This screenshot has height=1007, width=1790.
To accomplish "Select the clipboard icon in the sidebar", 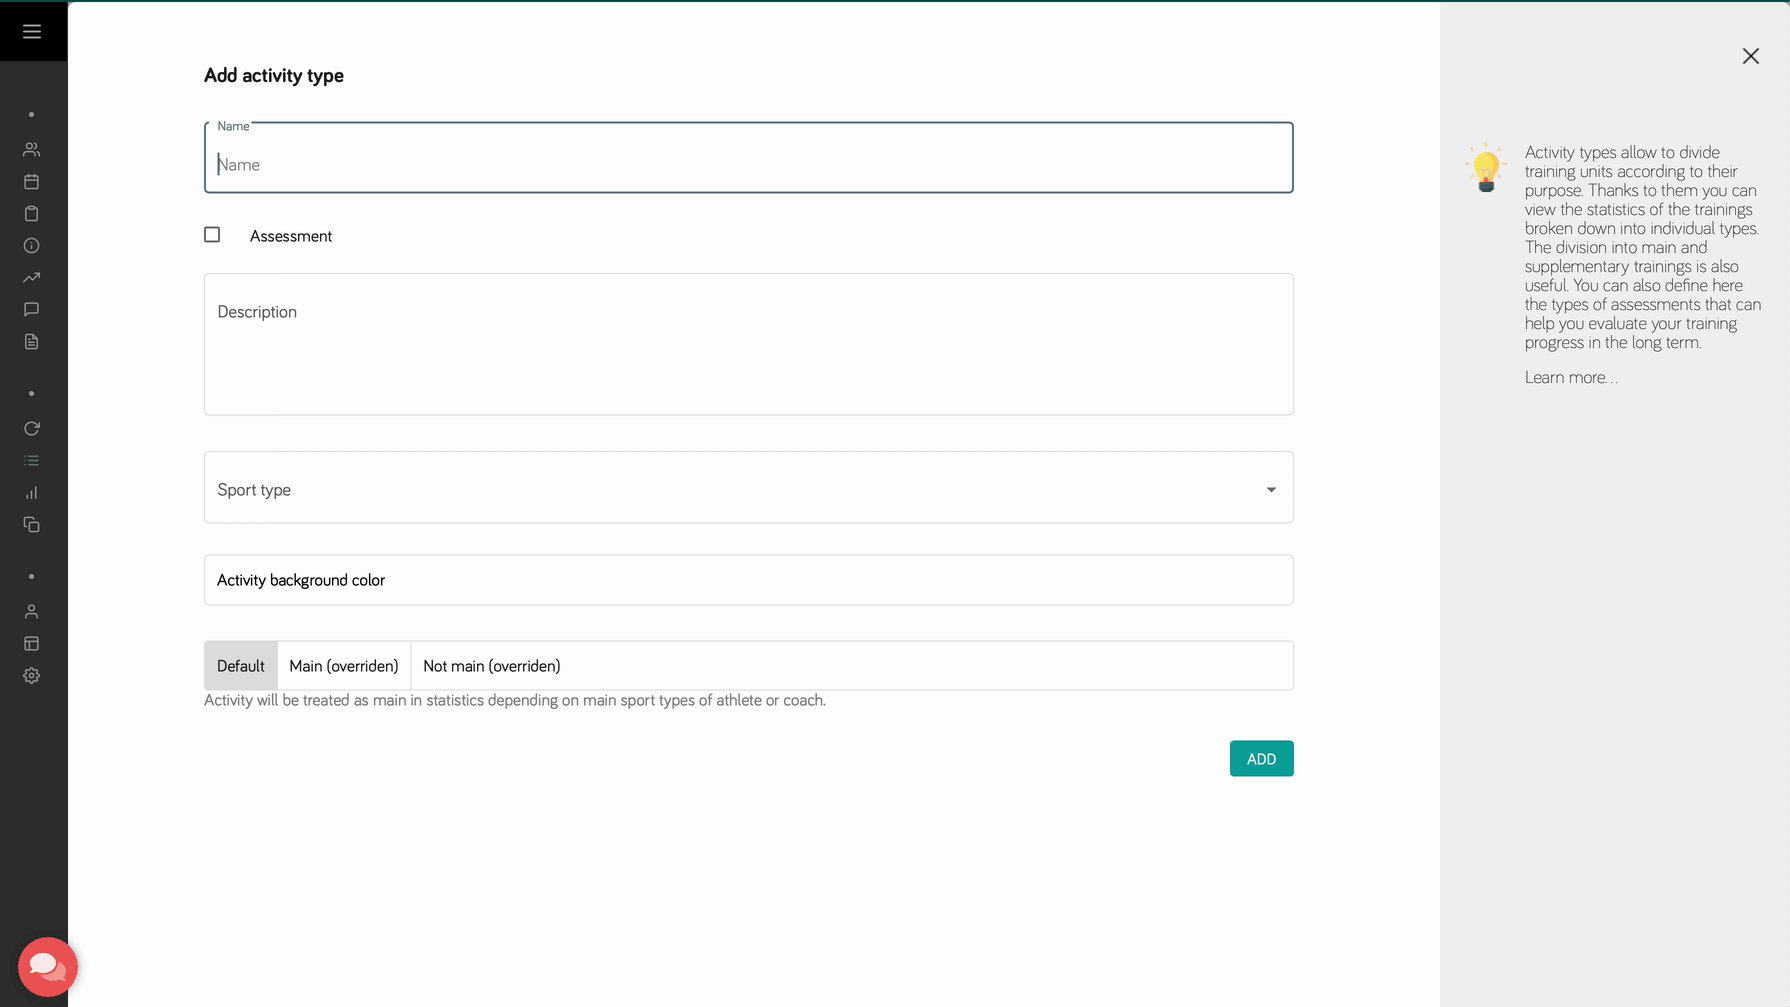I will (31, 213).
